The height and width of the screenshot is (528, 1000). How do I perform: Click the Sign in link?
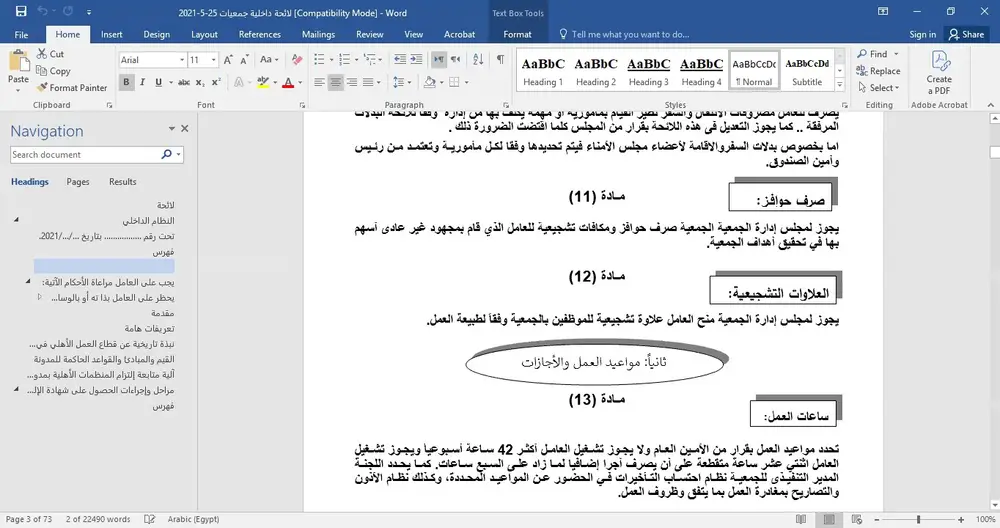(923, 34)
